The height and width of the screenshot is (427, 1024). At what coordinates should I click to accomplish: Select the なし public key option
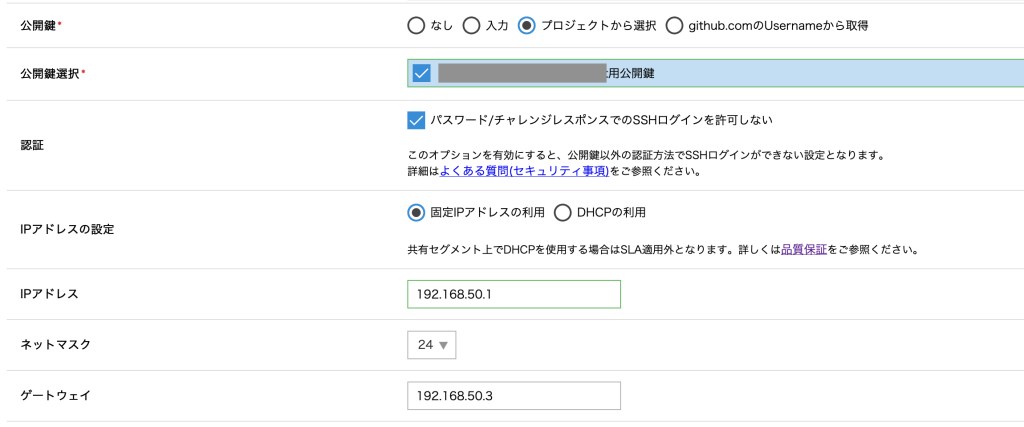point(417,26)
